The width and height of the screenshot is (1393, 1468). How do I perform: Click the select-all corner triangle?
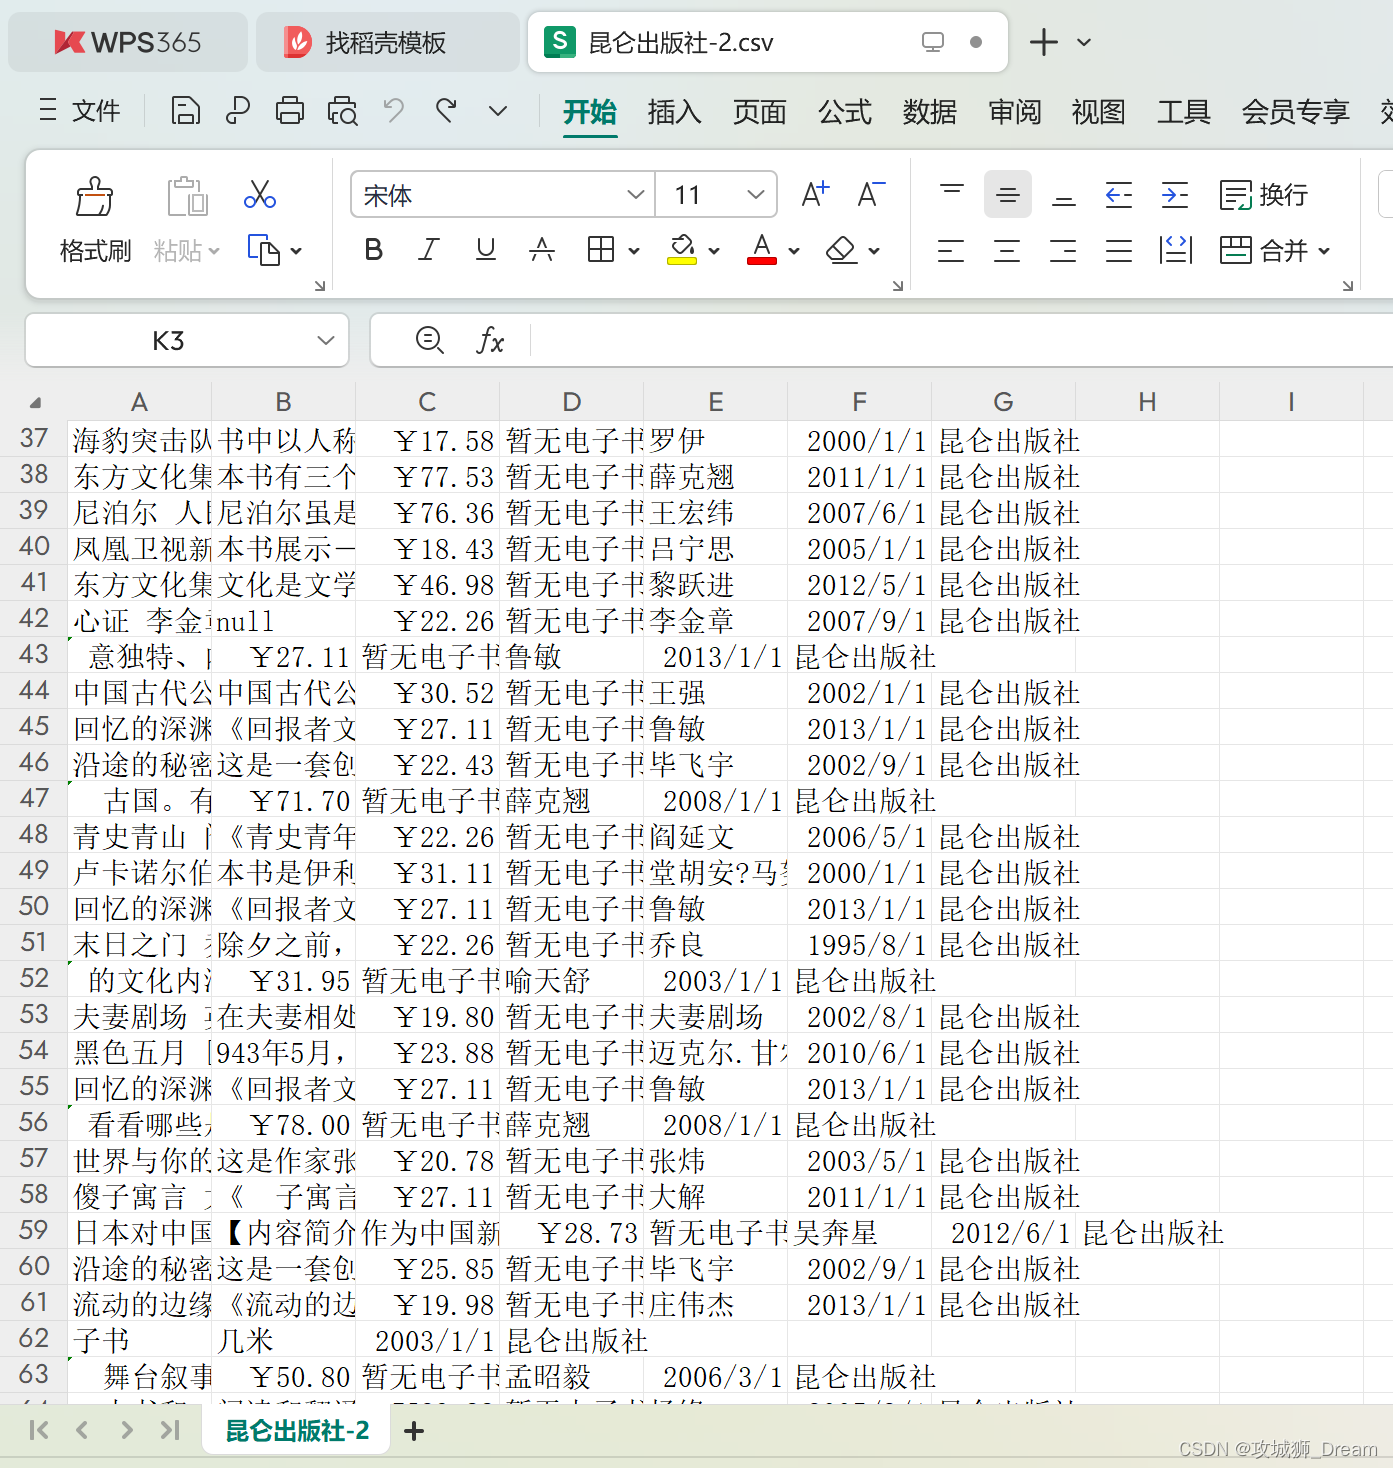click(x=35, y=402)
